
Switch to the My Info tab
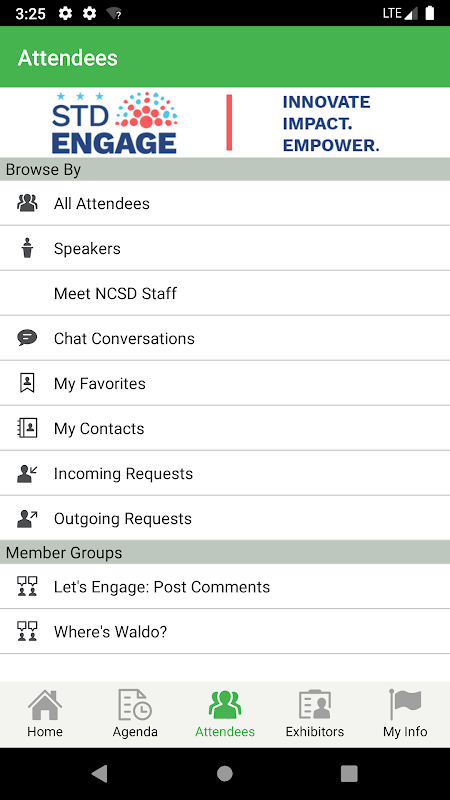405,714
